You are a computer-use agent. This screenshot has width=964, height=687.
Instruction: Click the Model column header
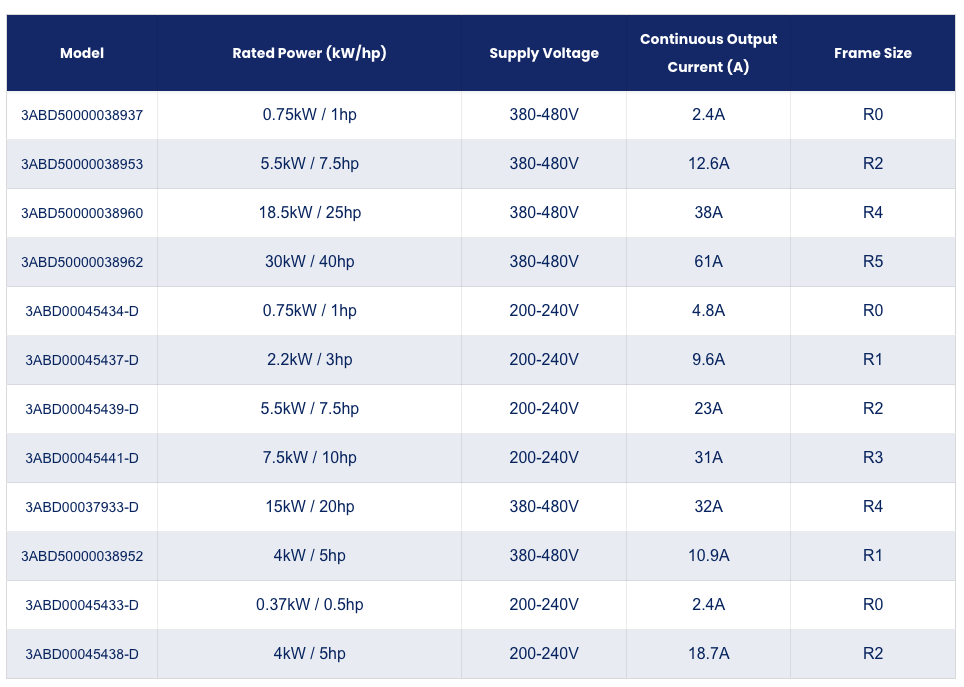[82, 53]
